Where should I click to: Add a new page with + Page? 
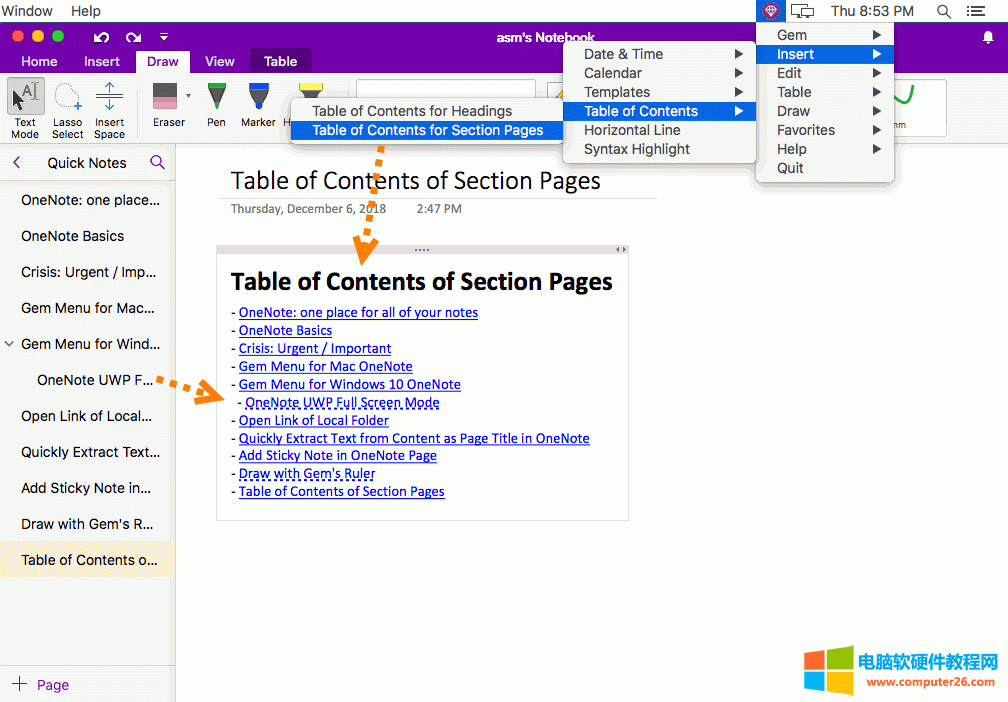tap(40, 685)
